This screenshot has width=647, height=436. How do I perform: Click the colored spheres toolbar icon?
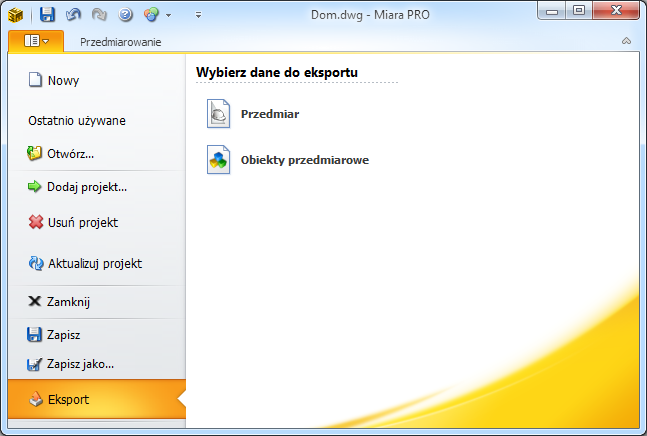(151, 14)
